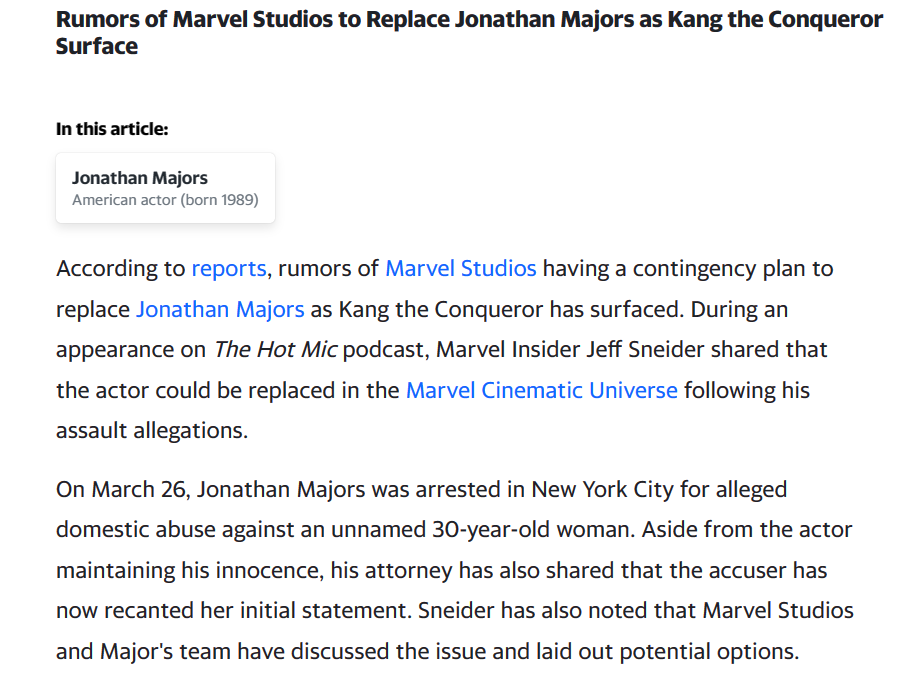Click "On March 26" at paragraph start

click(119, 490)
